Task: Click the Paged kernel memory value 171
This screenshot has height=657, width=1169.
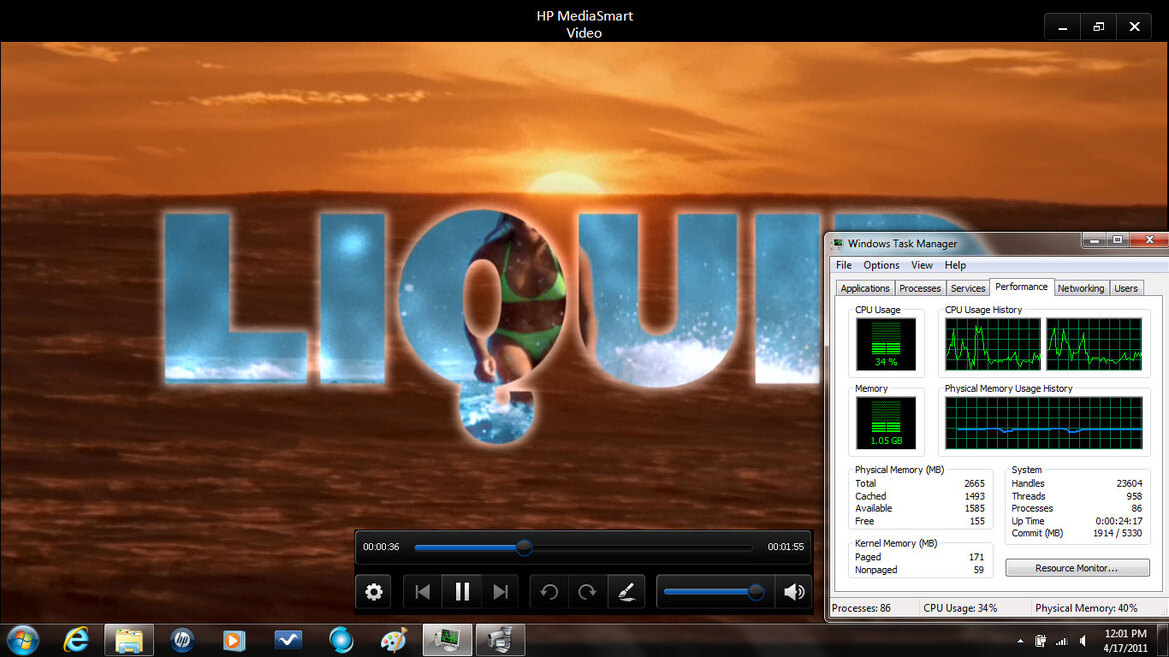Action: [x=976, y=557]
